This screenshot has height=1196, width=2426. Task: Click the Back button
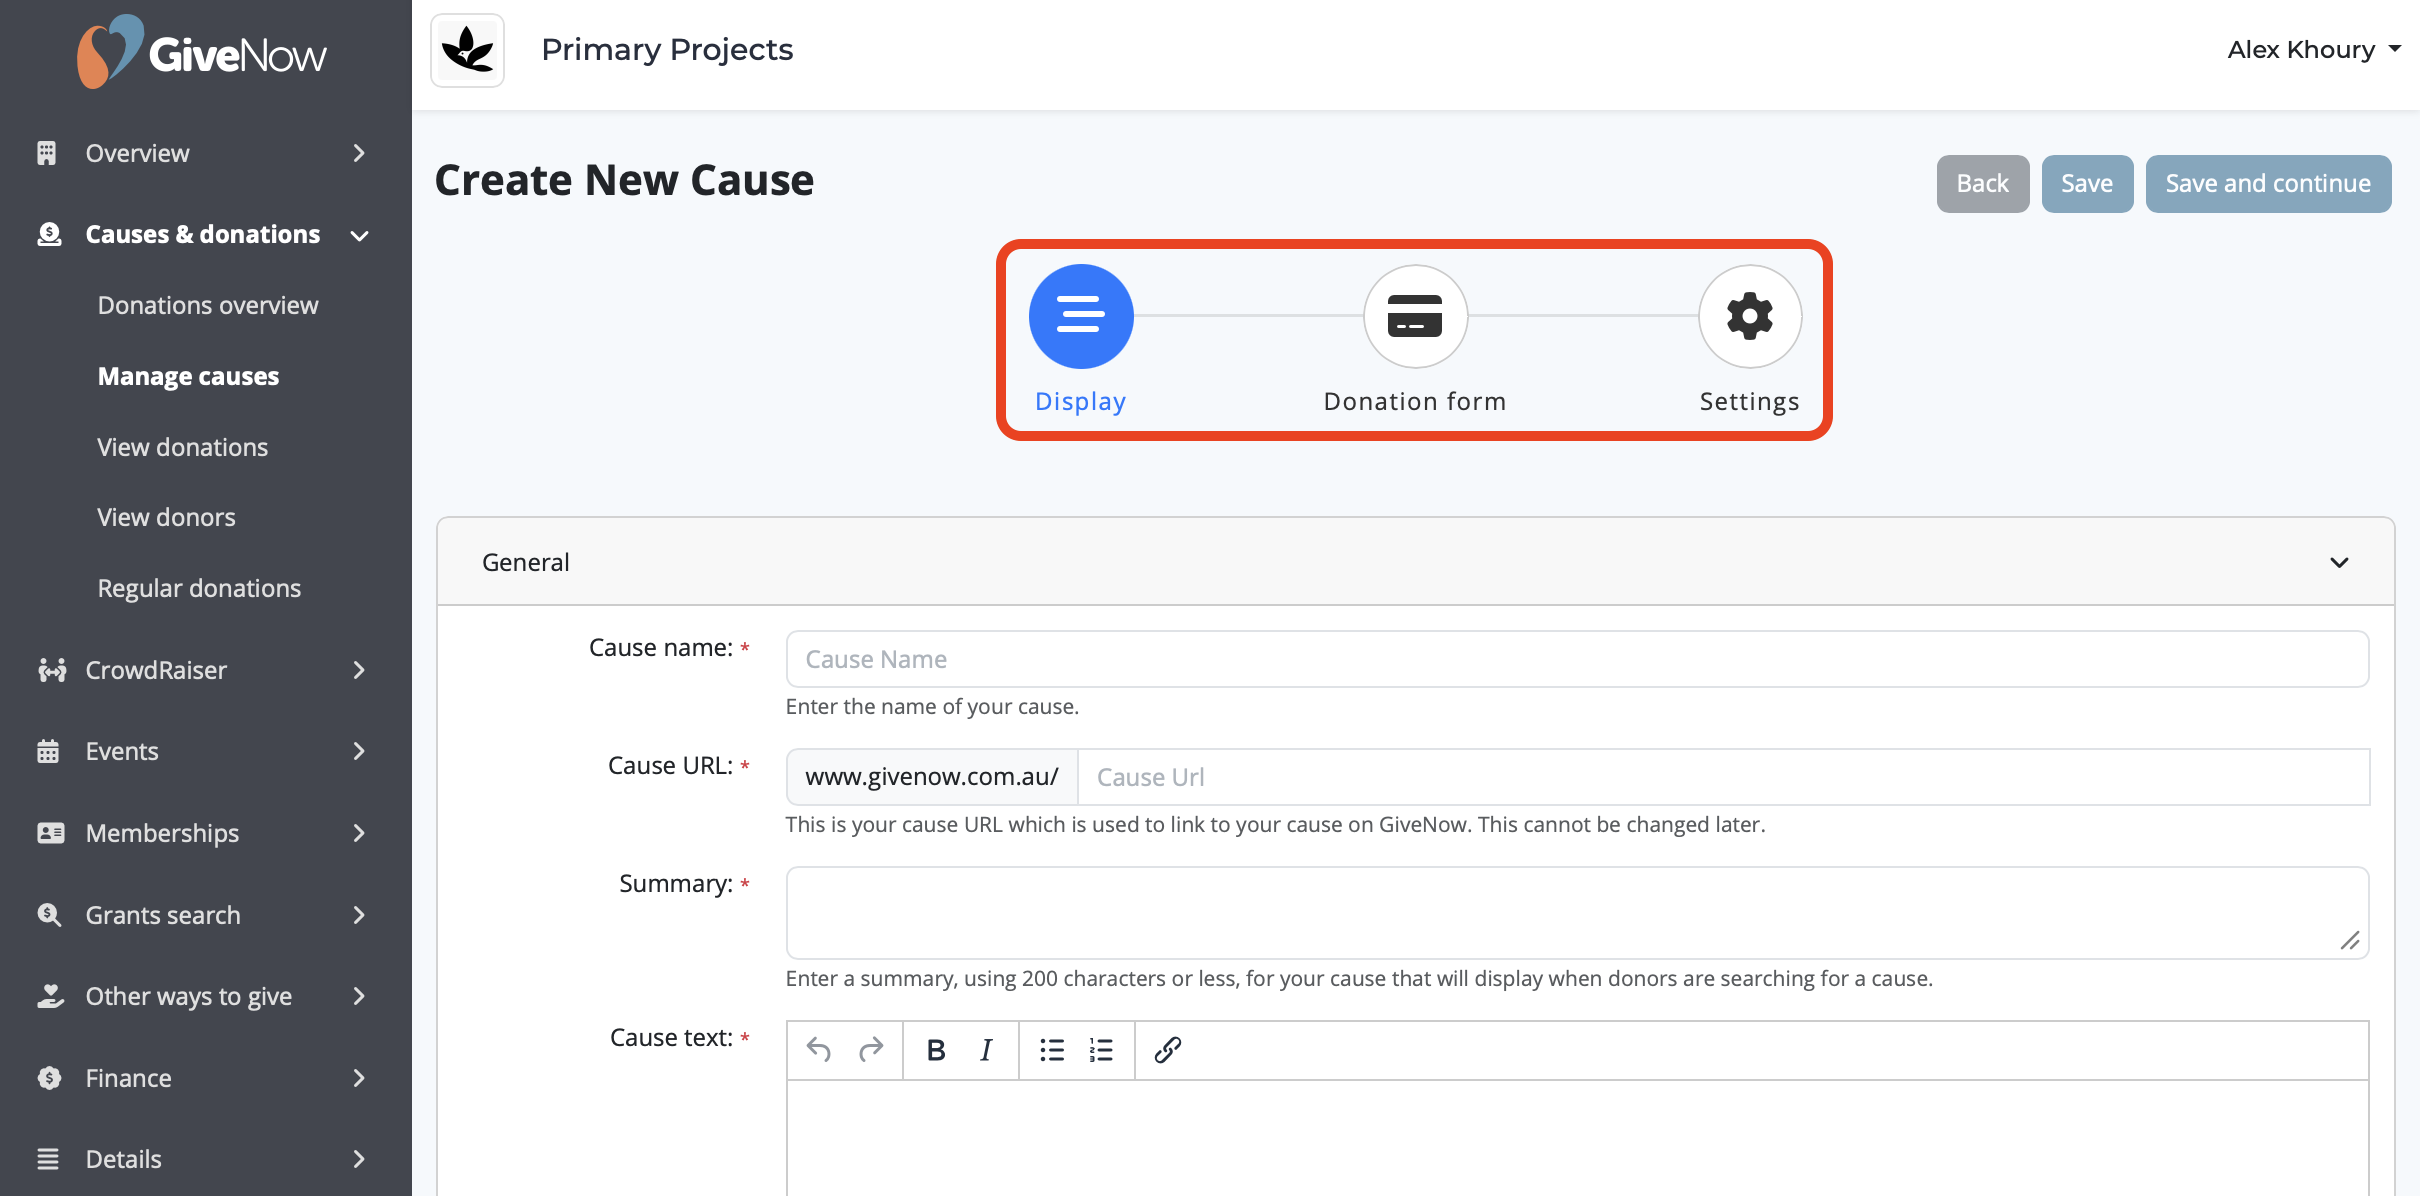(1982, 184)
